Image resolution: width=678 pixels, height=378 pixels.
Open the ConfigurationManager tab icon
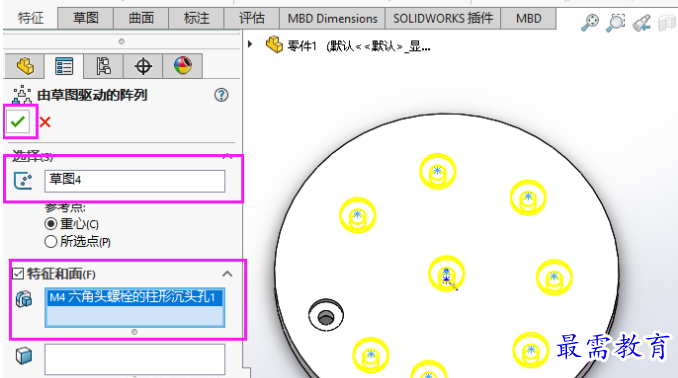[x=103, y=66]
